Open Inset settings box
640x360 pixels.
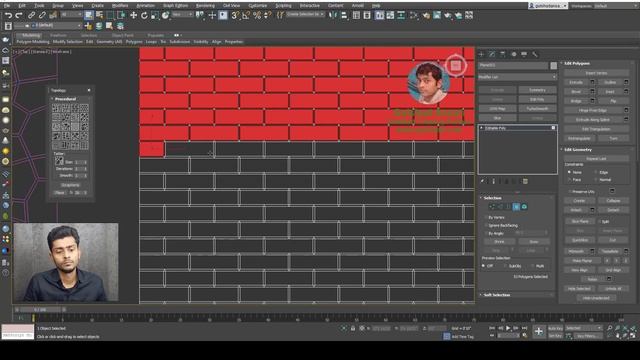pyautogui.click(x=626, y=91)
